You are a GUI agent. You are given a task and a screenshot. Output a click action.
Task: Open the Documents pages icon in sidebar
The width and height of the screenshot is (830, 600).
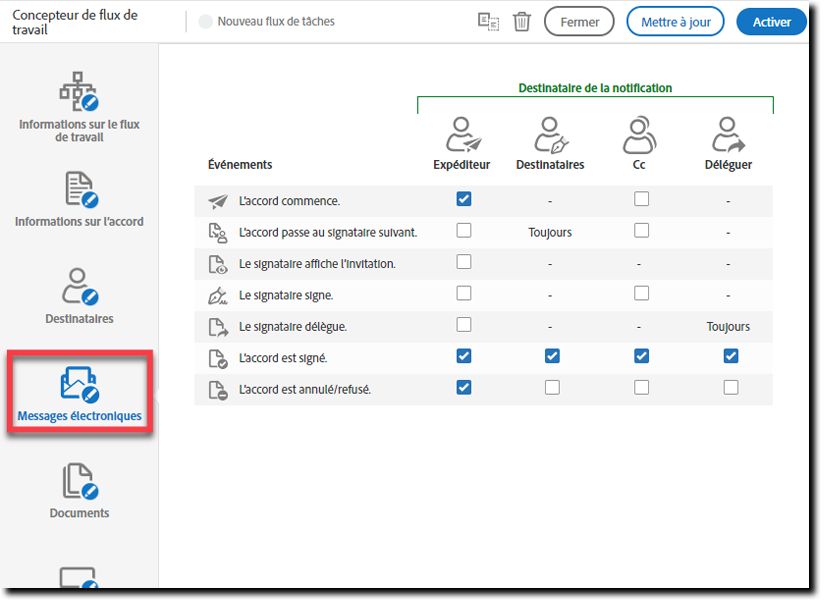coord(80,481)
